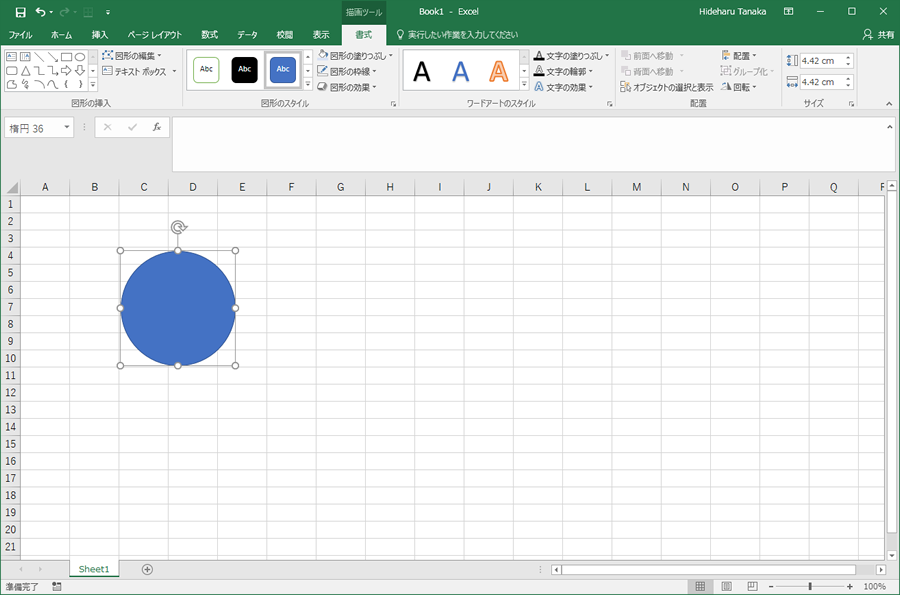
Task: Click the Save icon in quick access toolbar
Action: pos(21,12)
